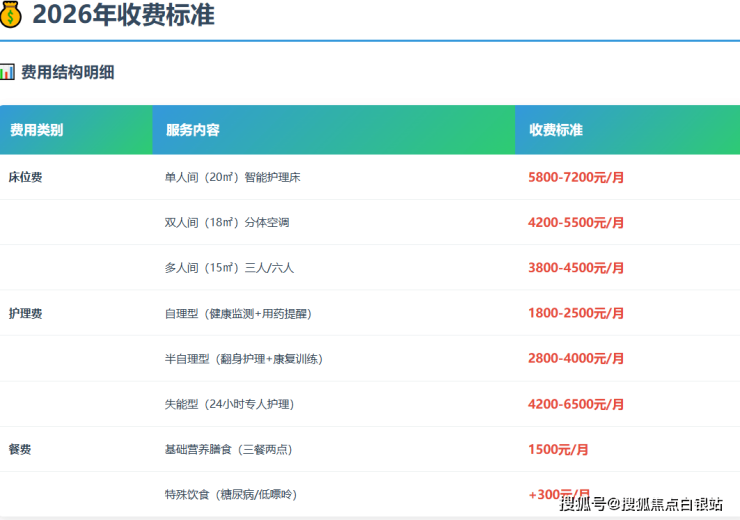Select the 护理费 category cell
Viewport: 740px width, 520px height.
[25, 313]
